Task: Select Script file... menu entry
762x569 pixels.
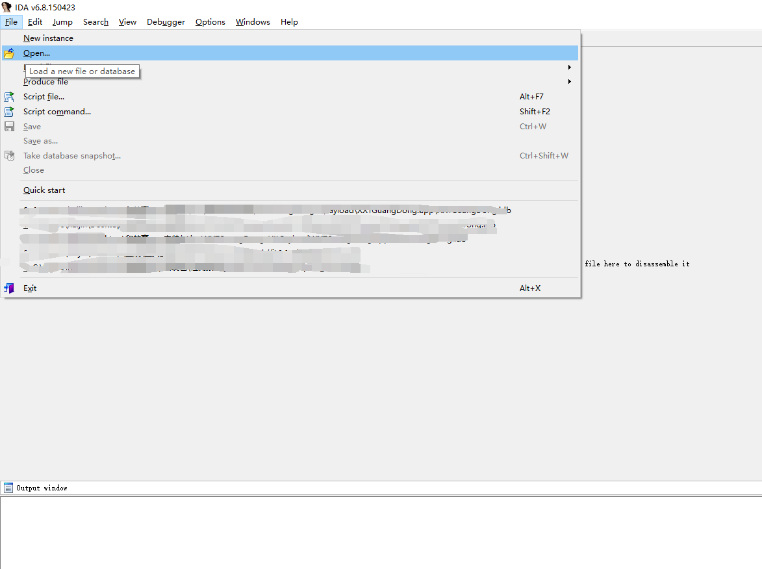Action: [290, 96]
